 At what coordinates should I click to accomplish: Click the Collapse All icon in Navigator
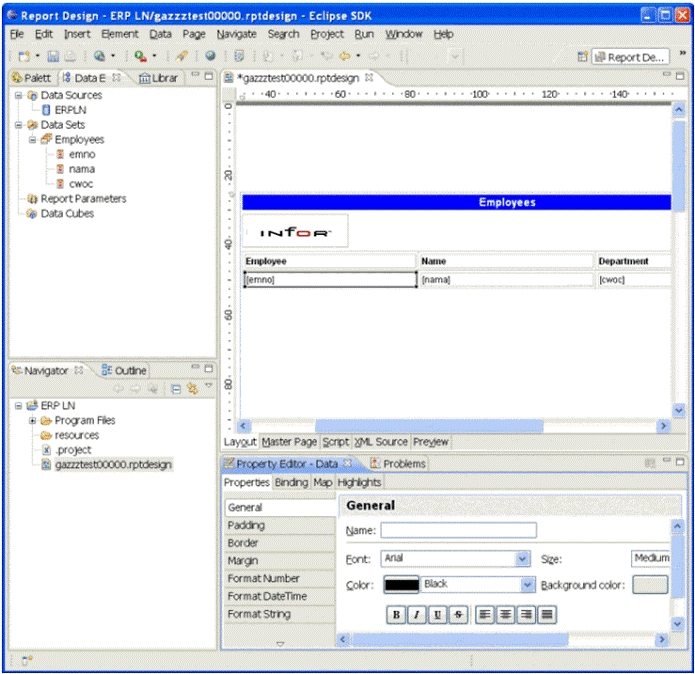coord(175,388)
